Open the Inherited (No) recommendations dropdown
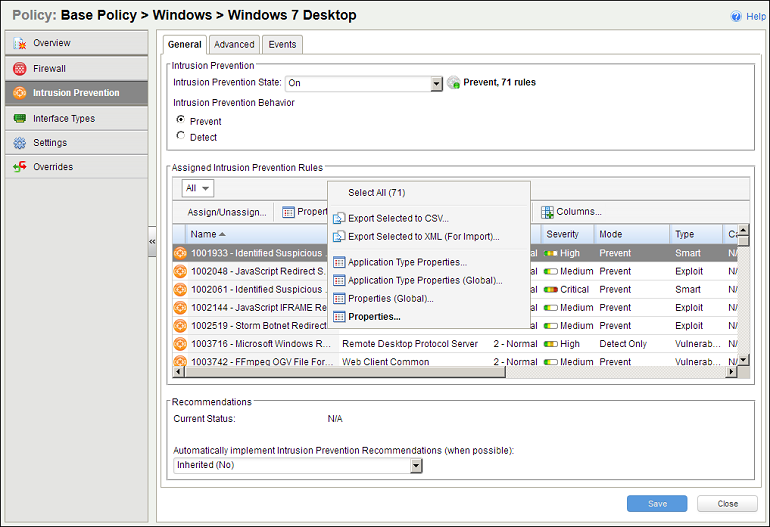 tap(416, 465)
